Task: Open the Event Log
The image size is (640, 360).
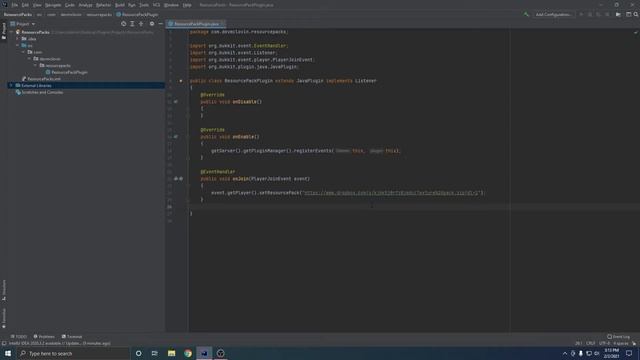Action: point(618,337)
